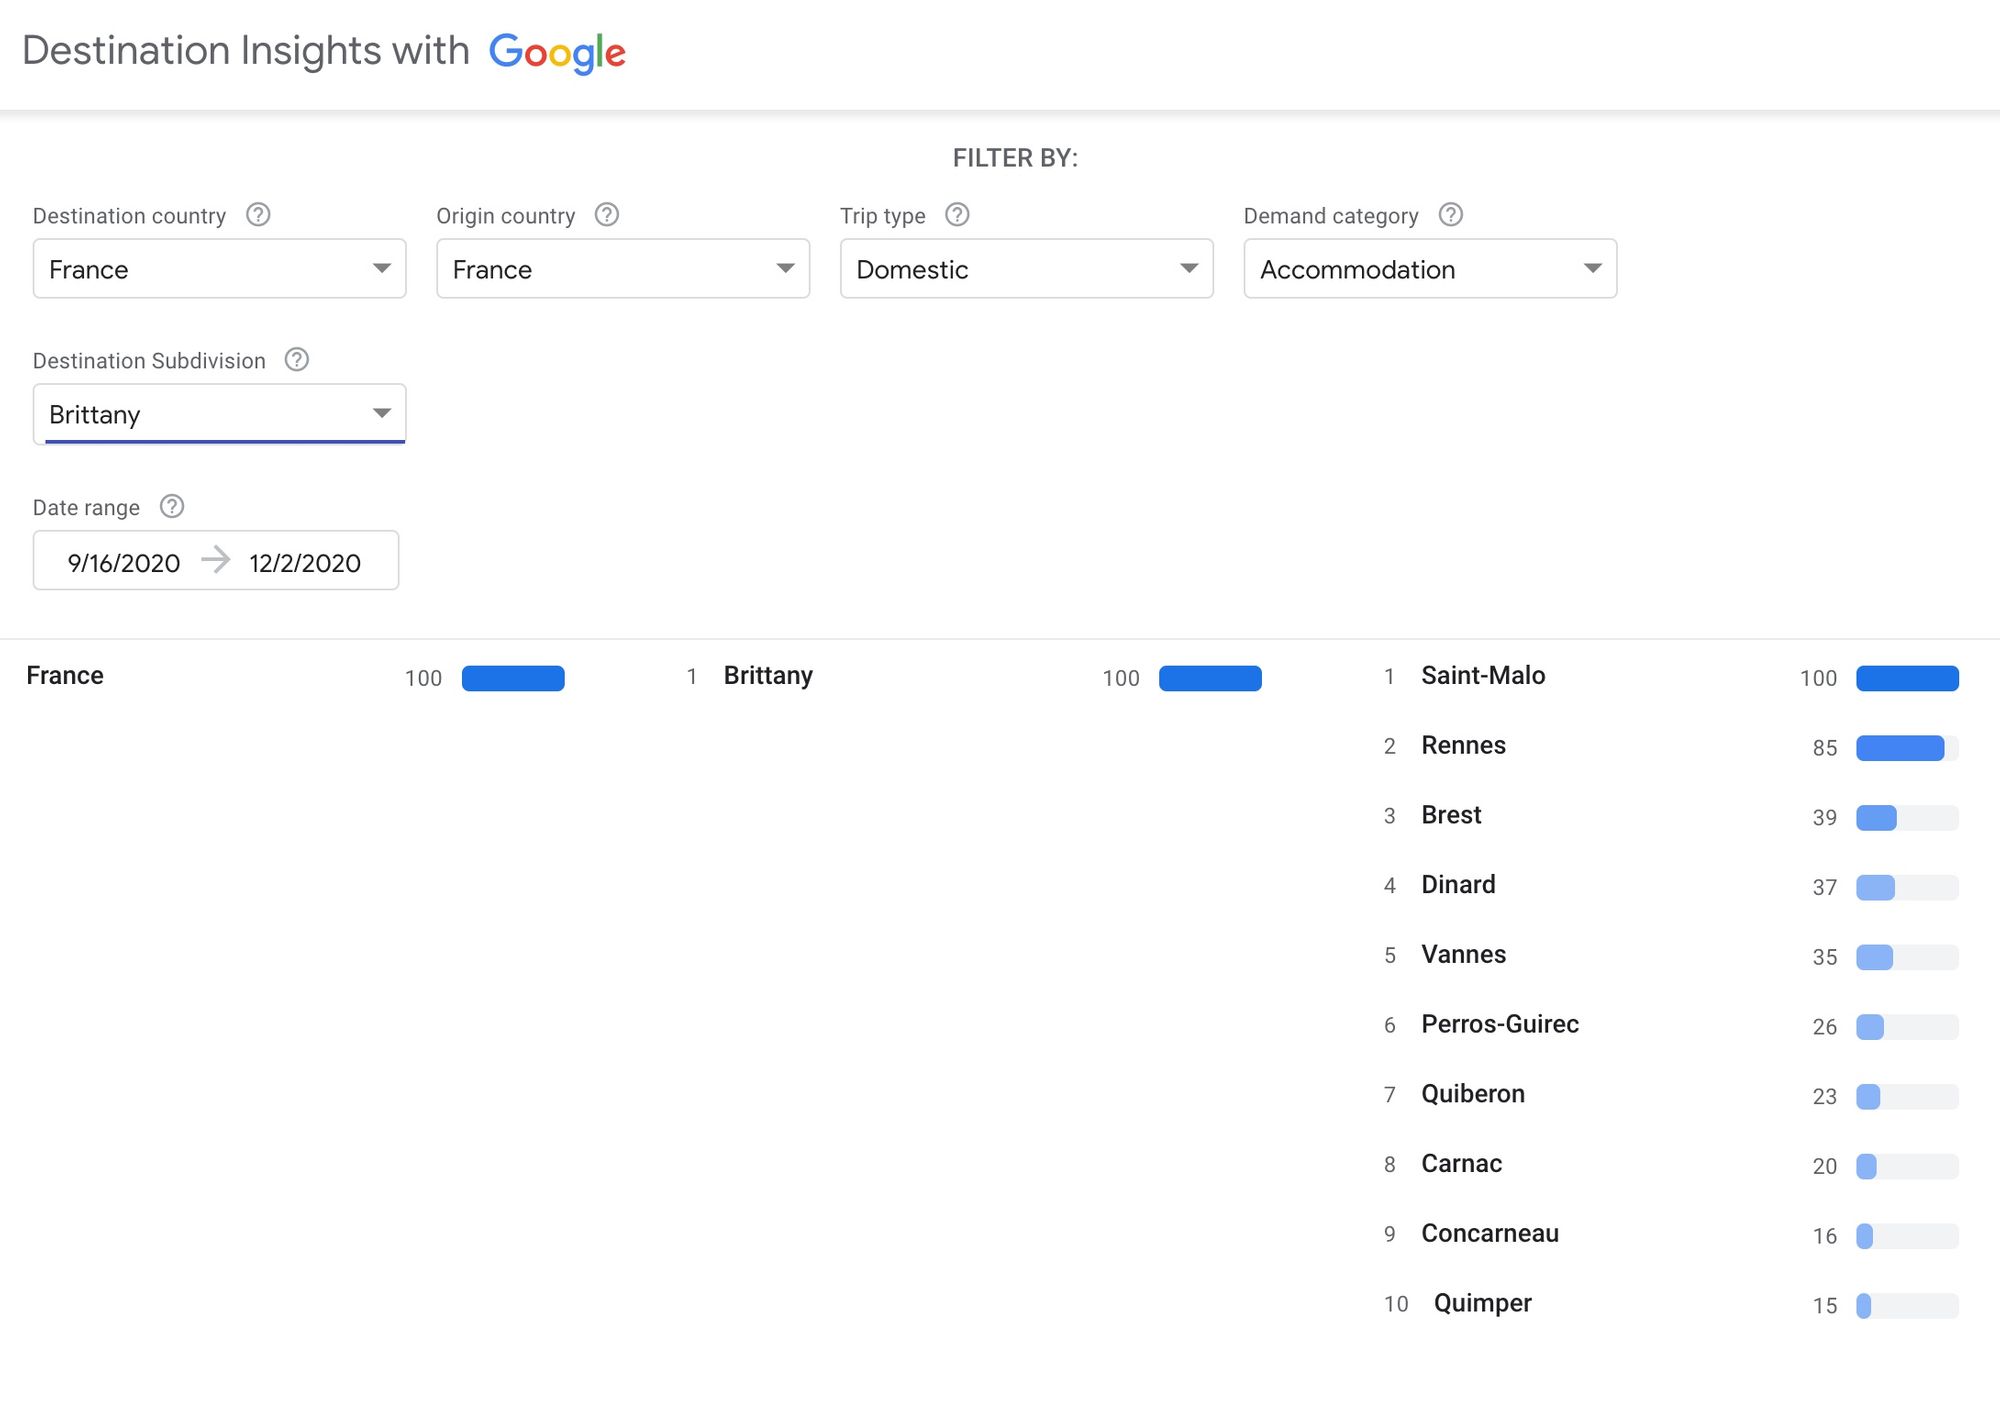Open the Destination country dropdown
This screenshot has height=1406, width=2000.
[219, 269]
